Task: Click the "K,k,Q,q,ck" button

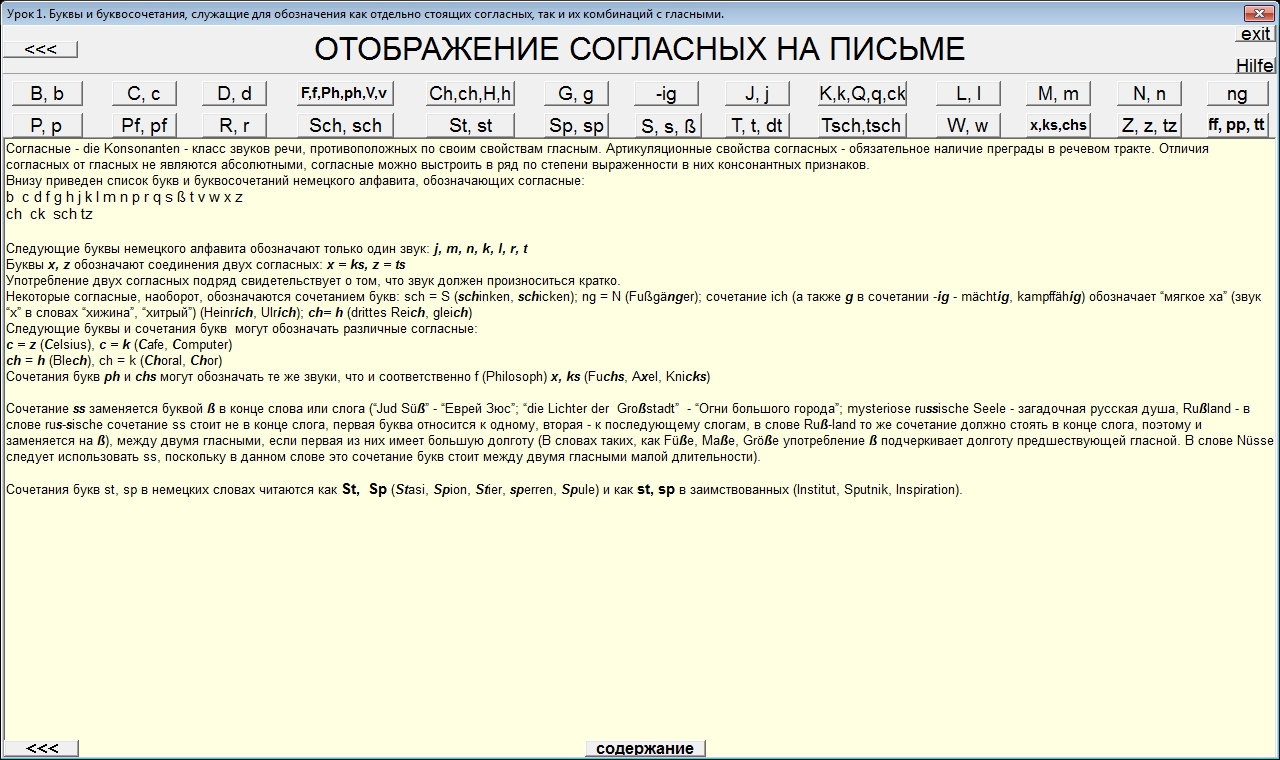Action: (862, 94)
